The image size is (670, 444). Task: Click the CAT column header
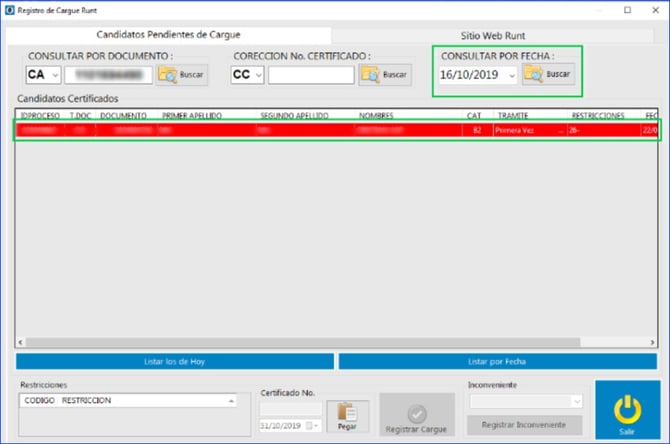click(x=474, y=116)
